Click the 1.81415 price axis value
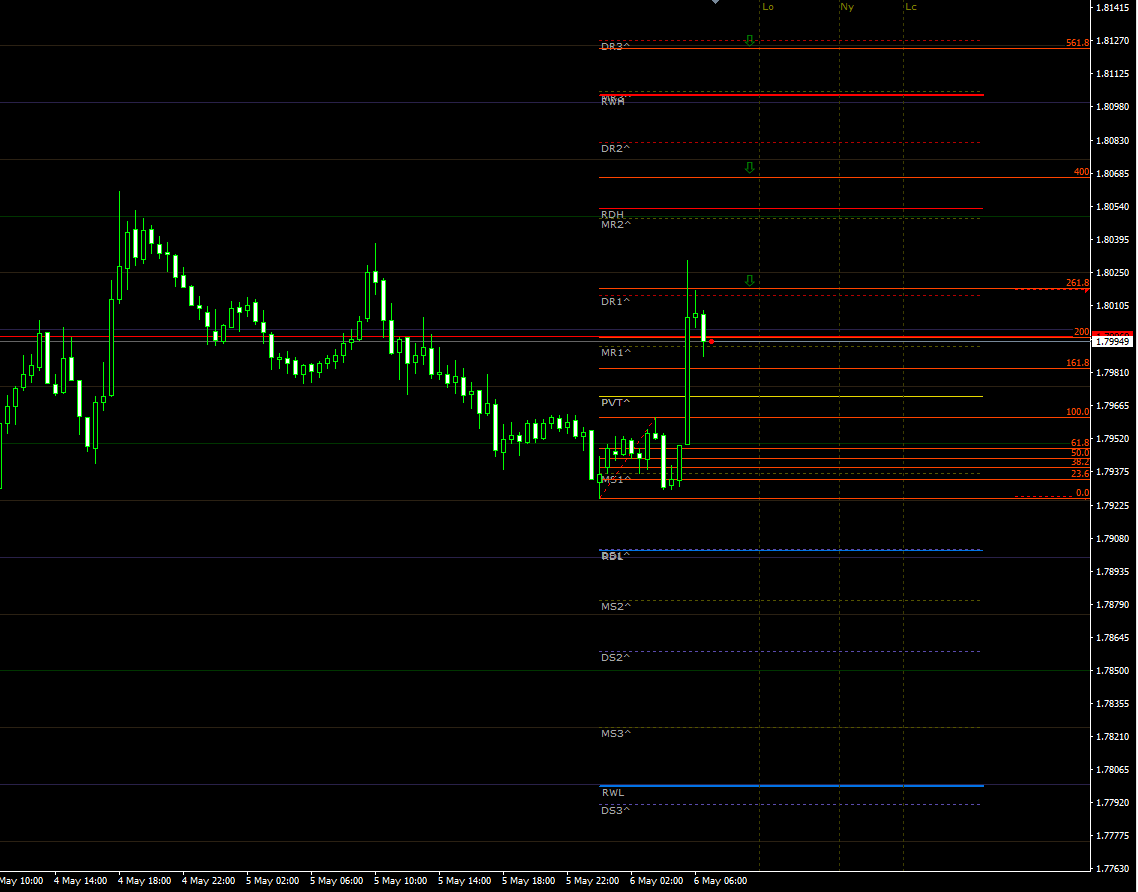Viewport: 1138px width, 892px height. pos(1113,8)
